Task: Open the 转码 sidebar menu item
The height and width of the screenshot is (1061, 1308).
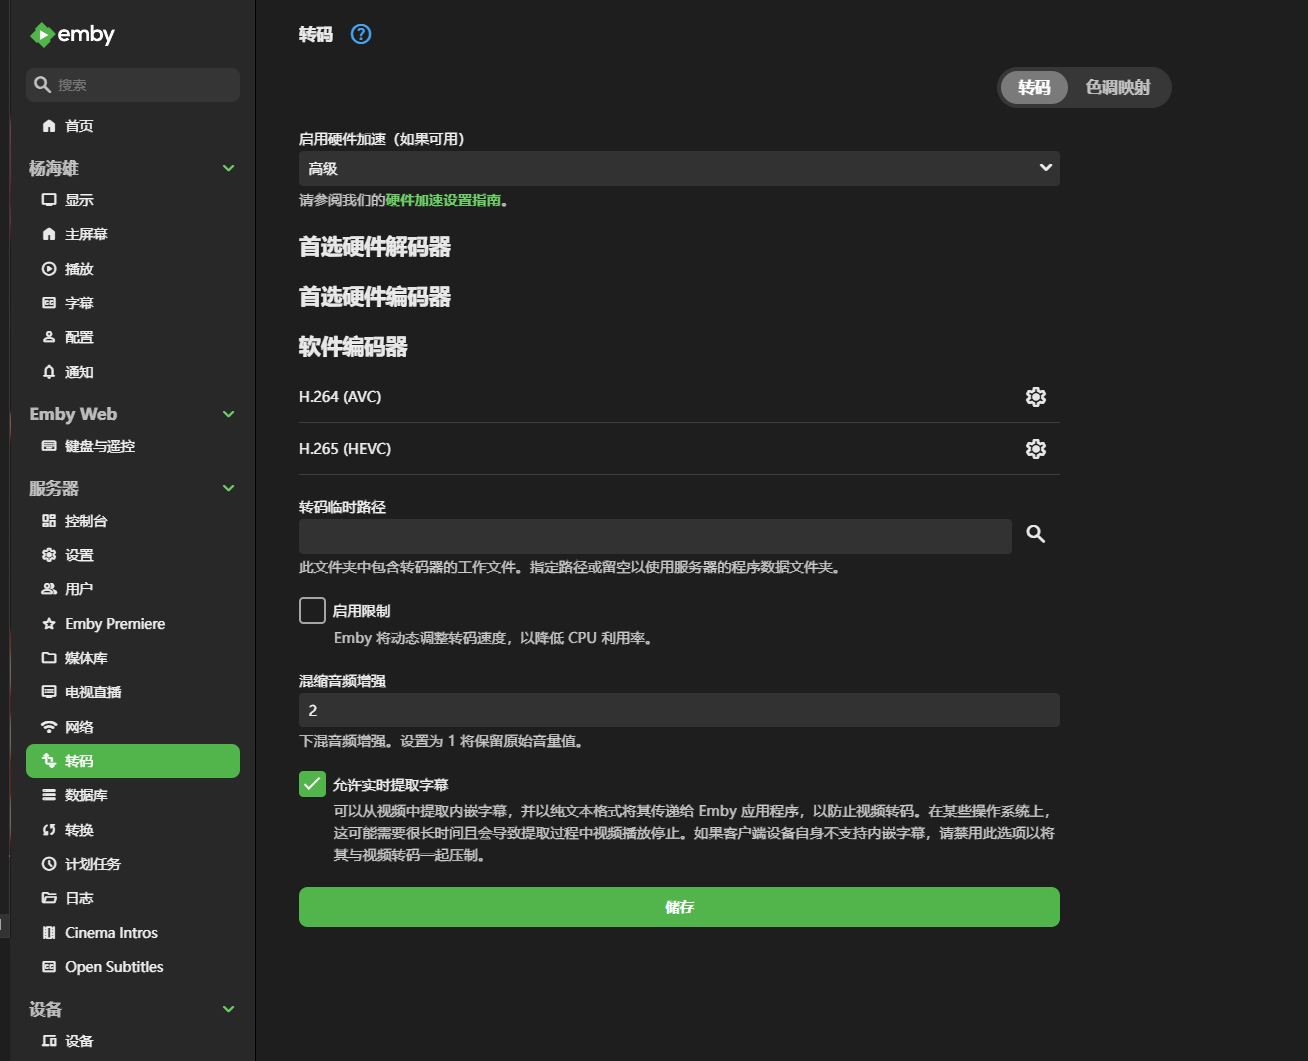Action: [133, 761]
